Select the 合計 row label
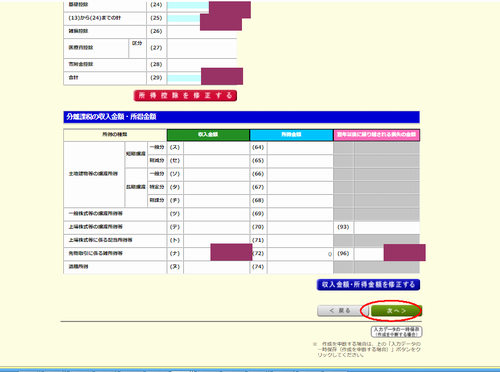This screenshot has width=500, height=372. click(x=73, y=78)
